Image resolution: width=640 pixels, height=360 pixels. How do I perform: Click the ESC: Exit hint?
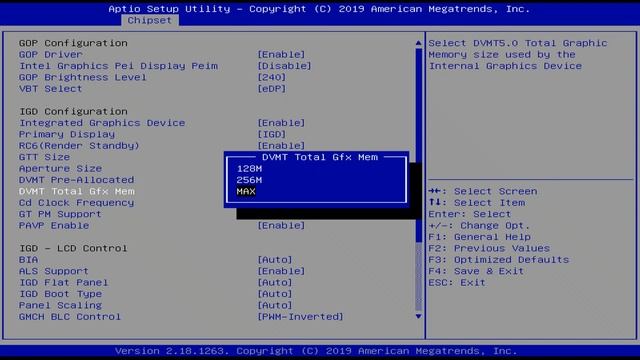tap(457, 282)
